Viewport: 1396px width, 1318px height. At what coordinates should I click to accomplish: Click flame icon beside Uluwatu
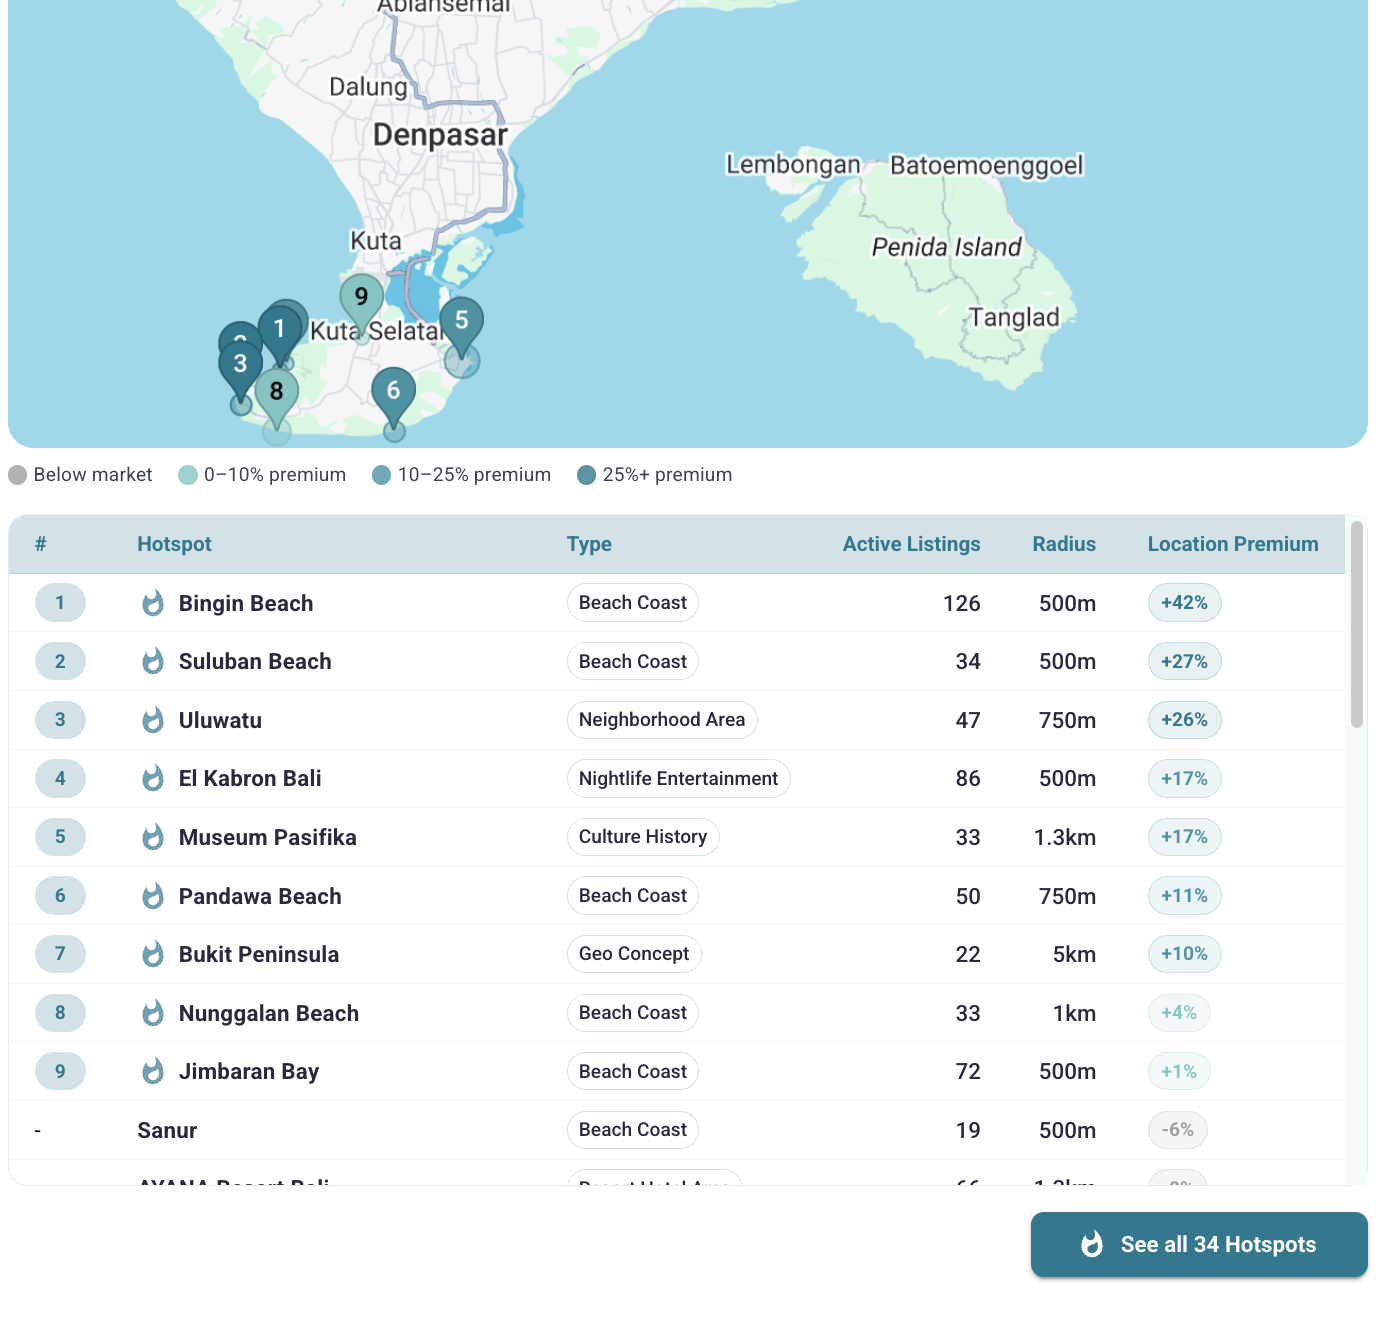point(153,720)
